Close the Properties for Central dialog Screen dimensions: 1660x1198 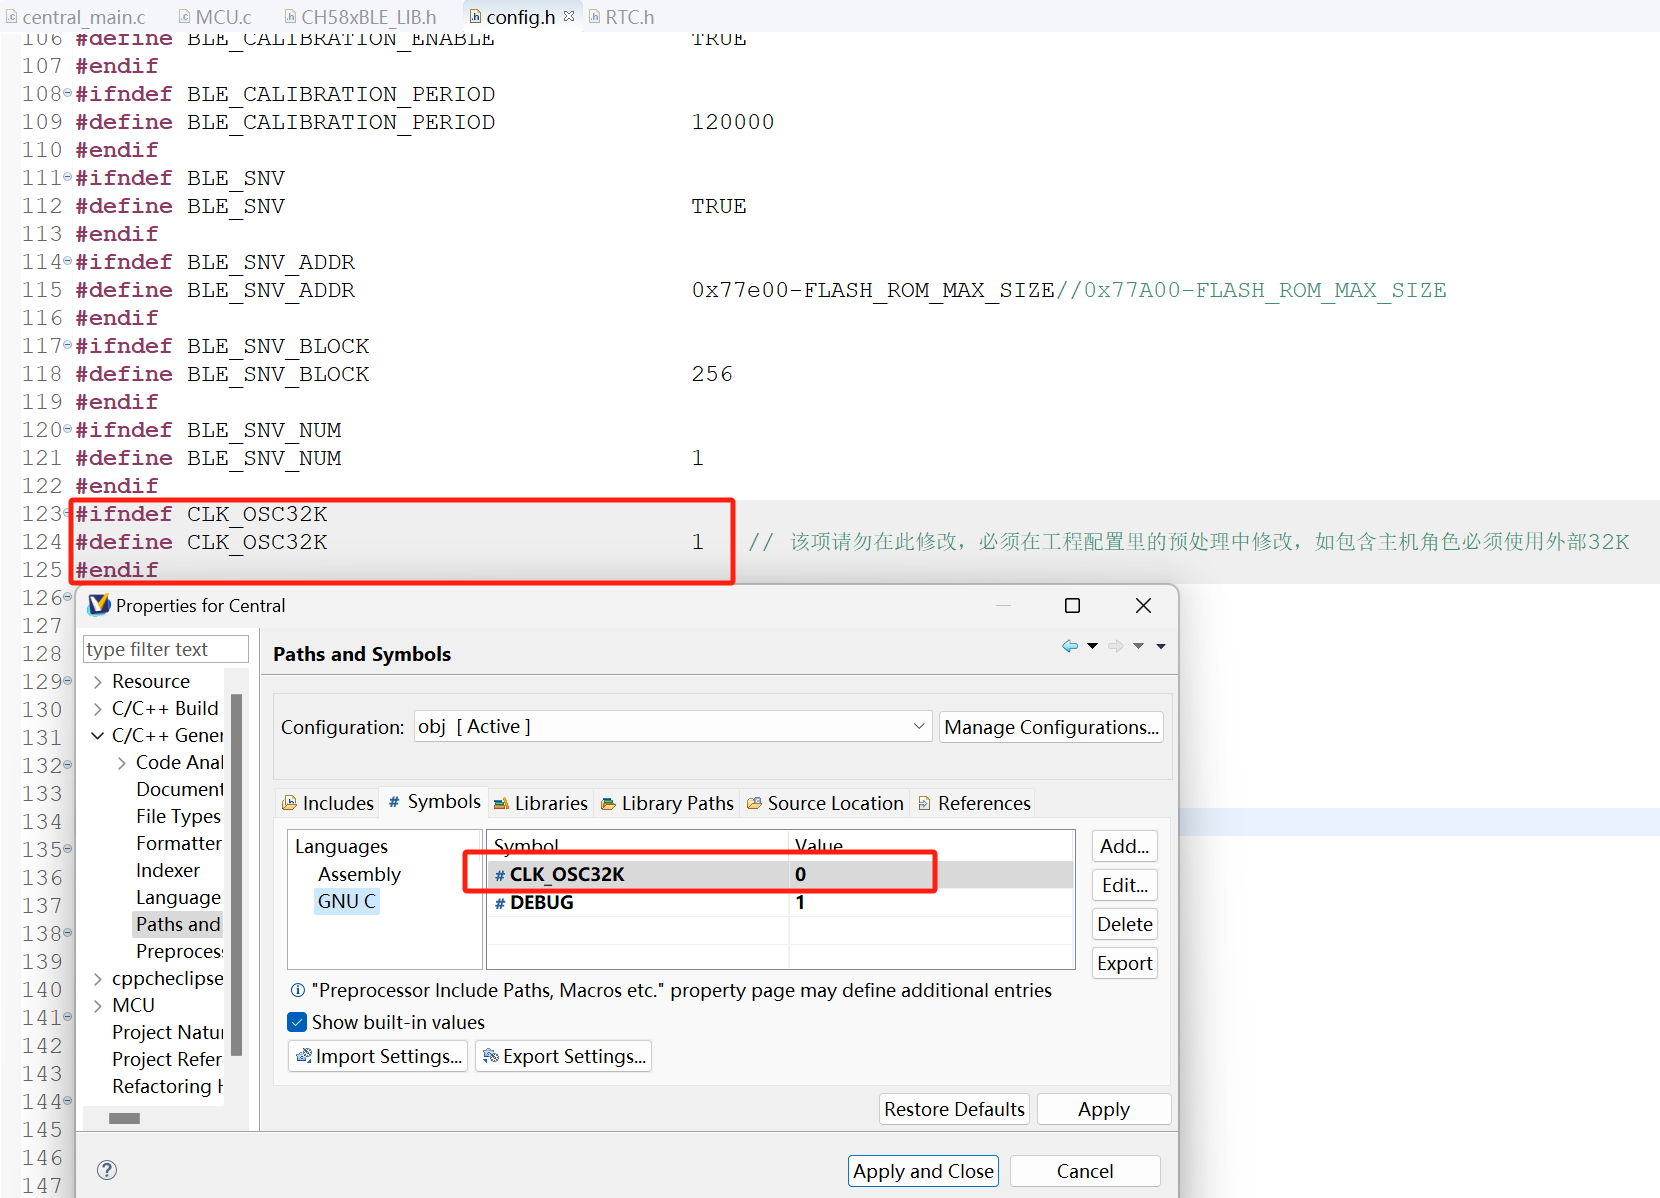pos(1143,605)
